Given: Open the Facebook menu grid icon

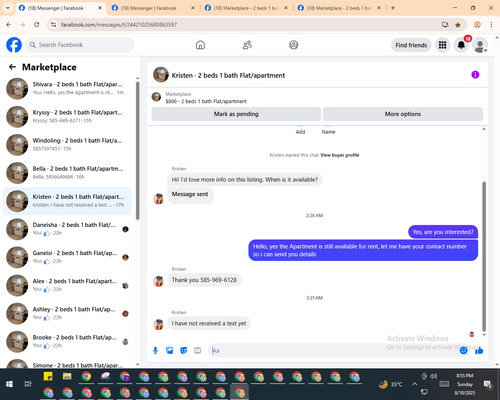Looking at the screenshot, I should click(442, 45).
